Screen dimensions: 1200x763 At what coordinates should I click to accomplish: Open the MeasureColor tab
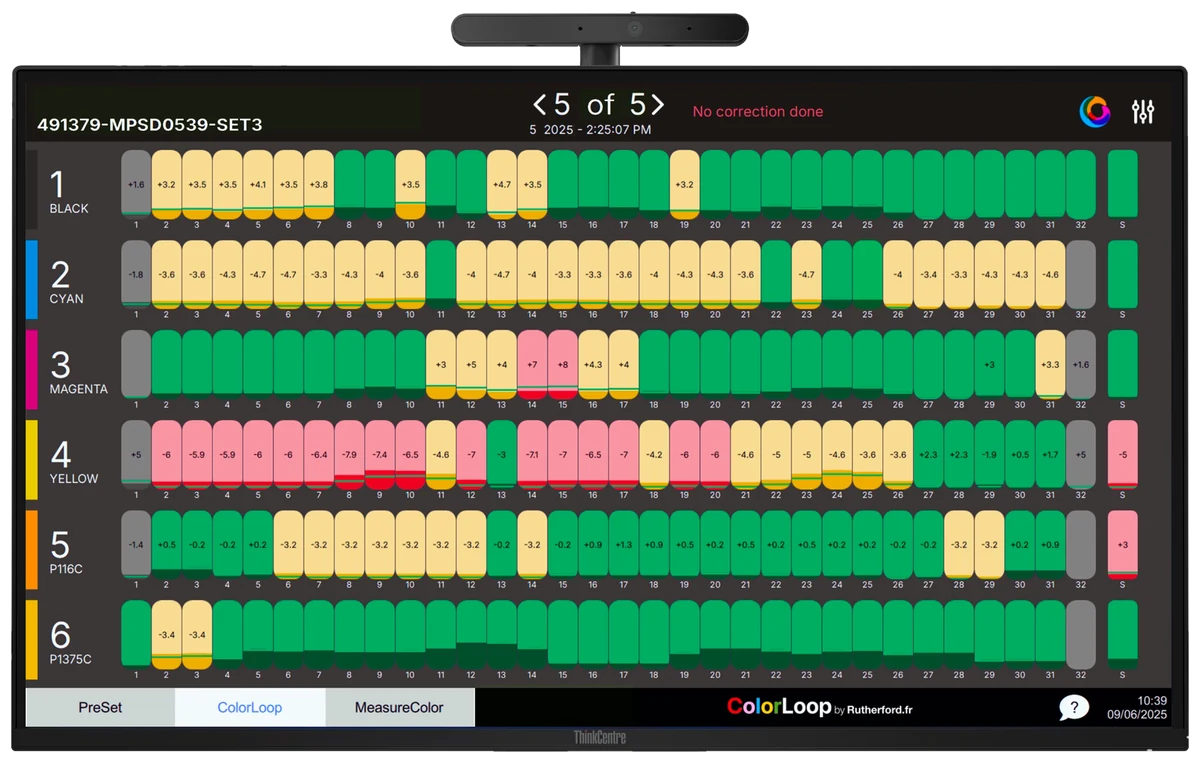(399, 707)
